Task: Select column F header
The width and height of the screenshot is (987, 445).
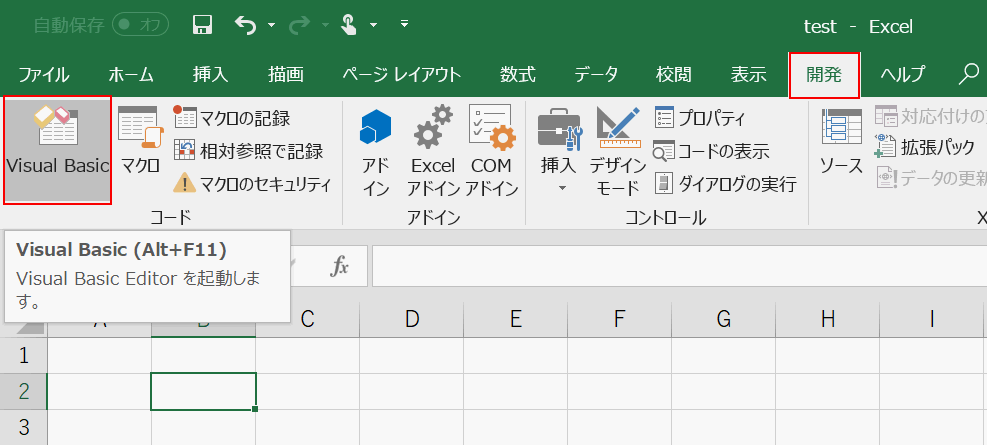Action: [619, 320]
